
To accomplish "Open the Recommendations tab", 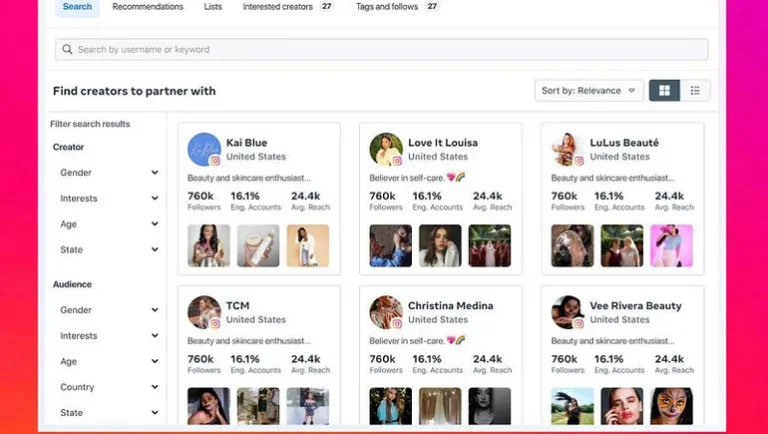I will [x=148, y=7].
